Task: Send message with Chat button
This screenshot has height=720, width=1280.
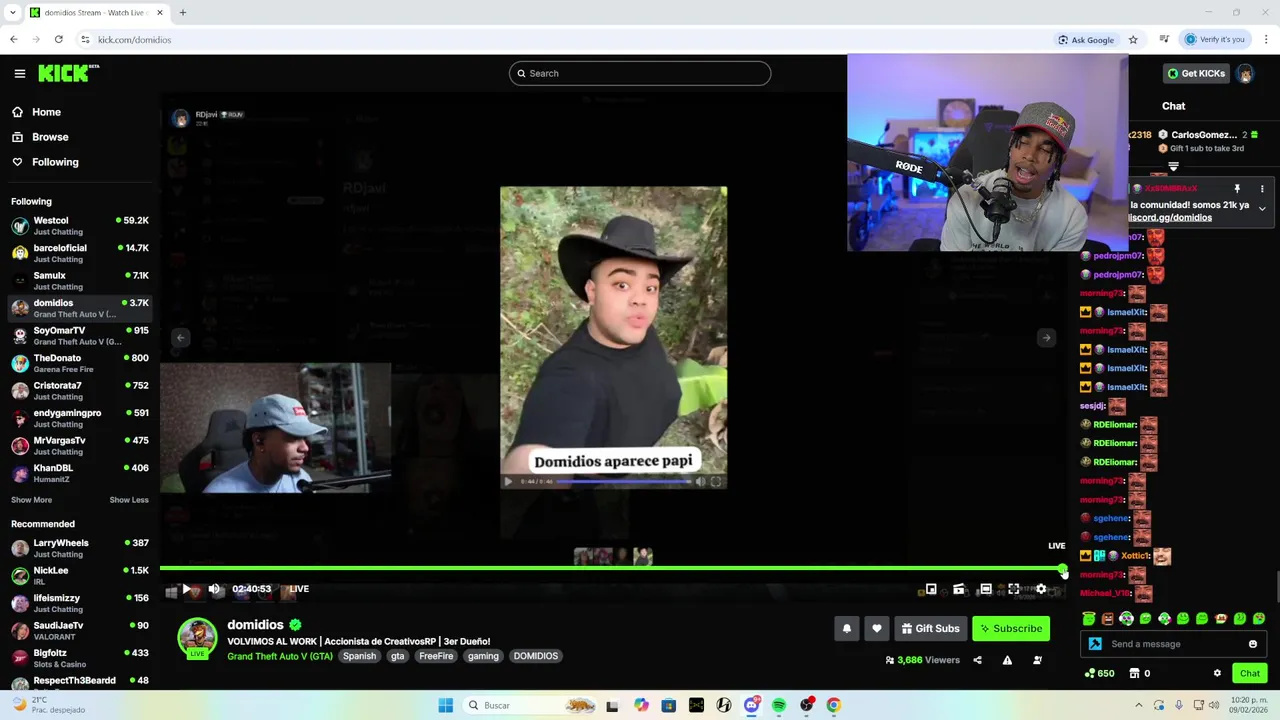Action: [x=1250, y=673]
